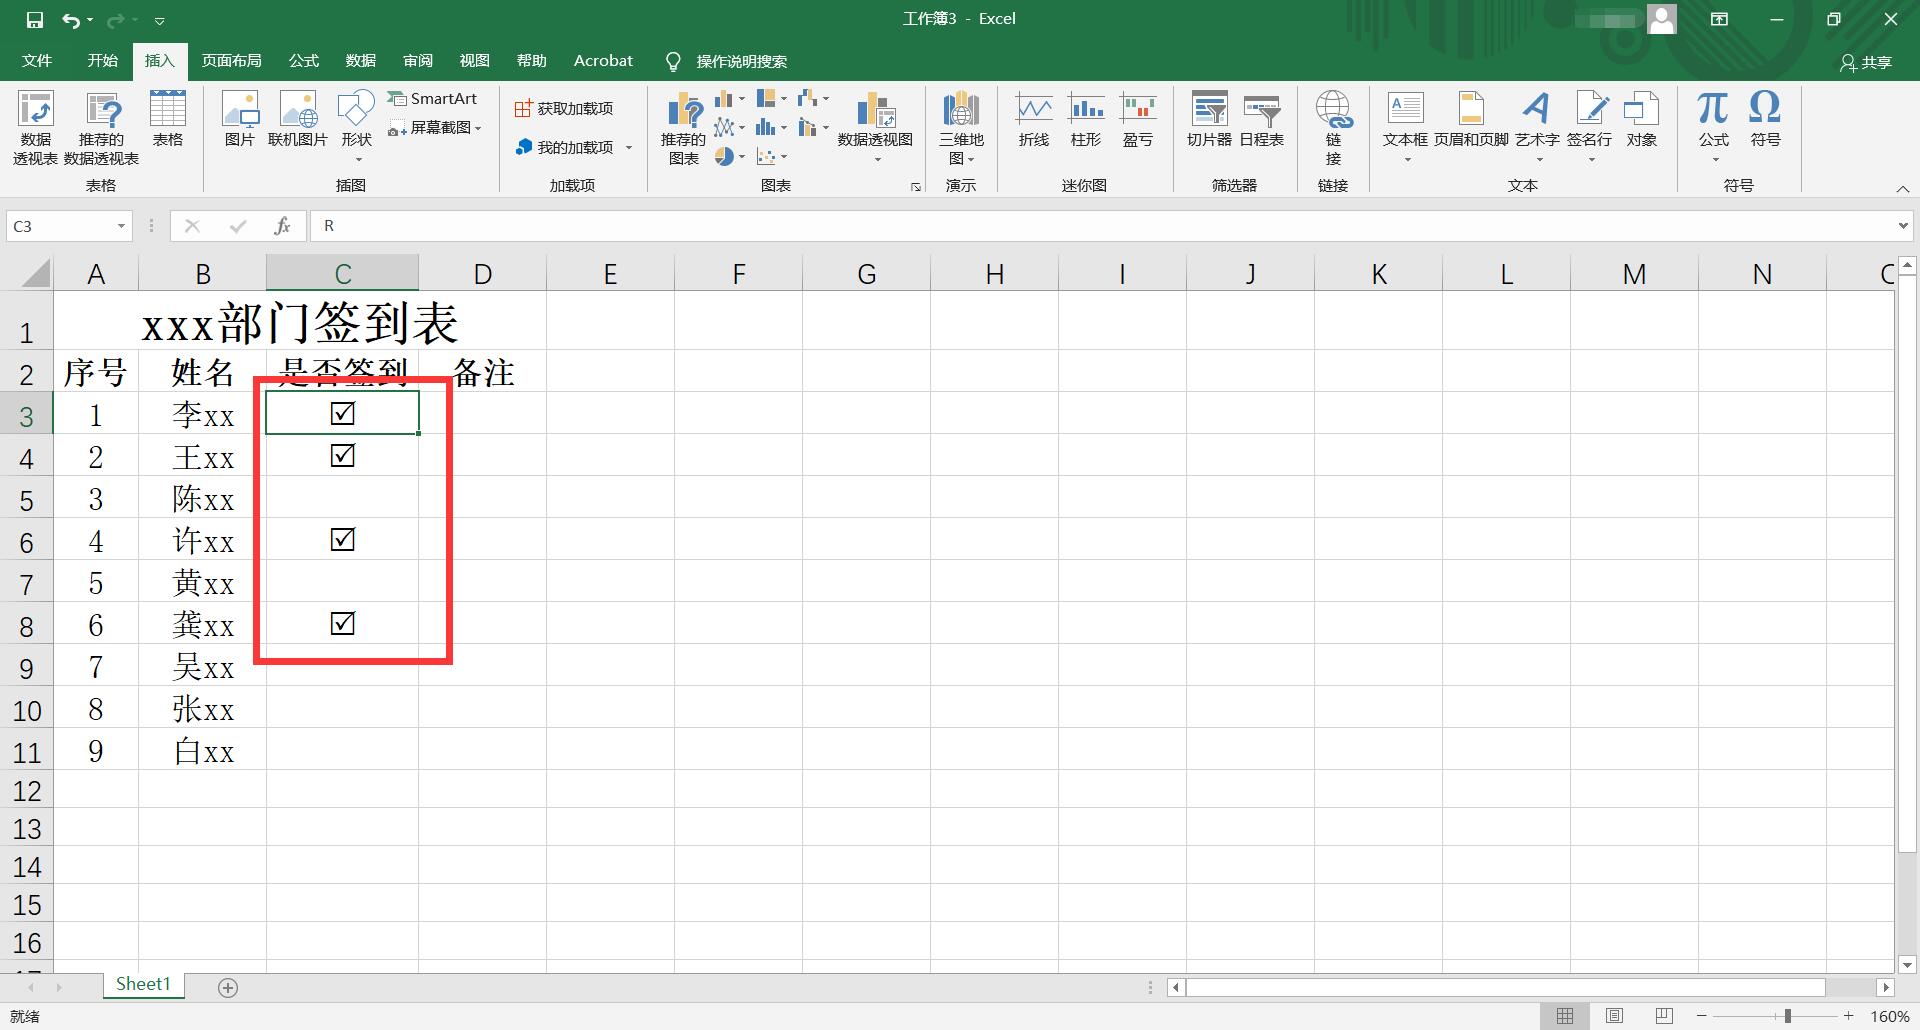Insert a PivotTable (数据透视表)
1920x1030 pixels.
(35, 128)
